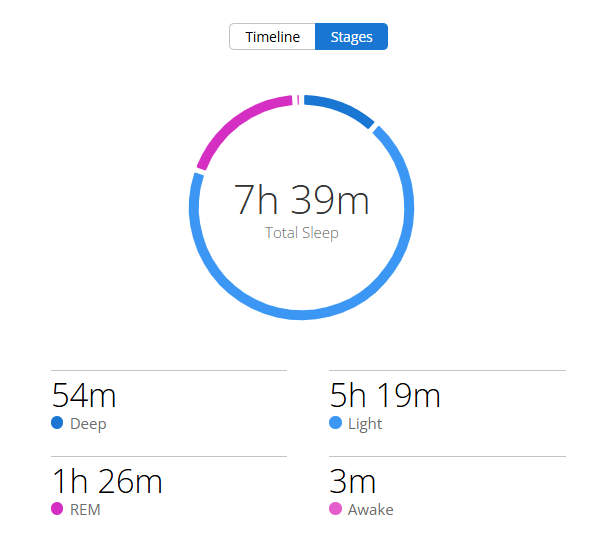603x538 pixels.
Task: Click the Awake pink legend dot
Action: (x=335, y=509)
